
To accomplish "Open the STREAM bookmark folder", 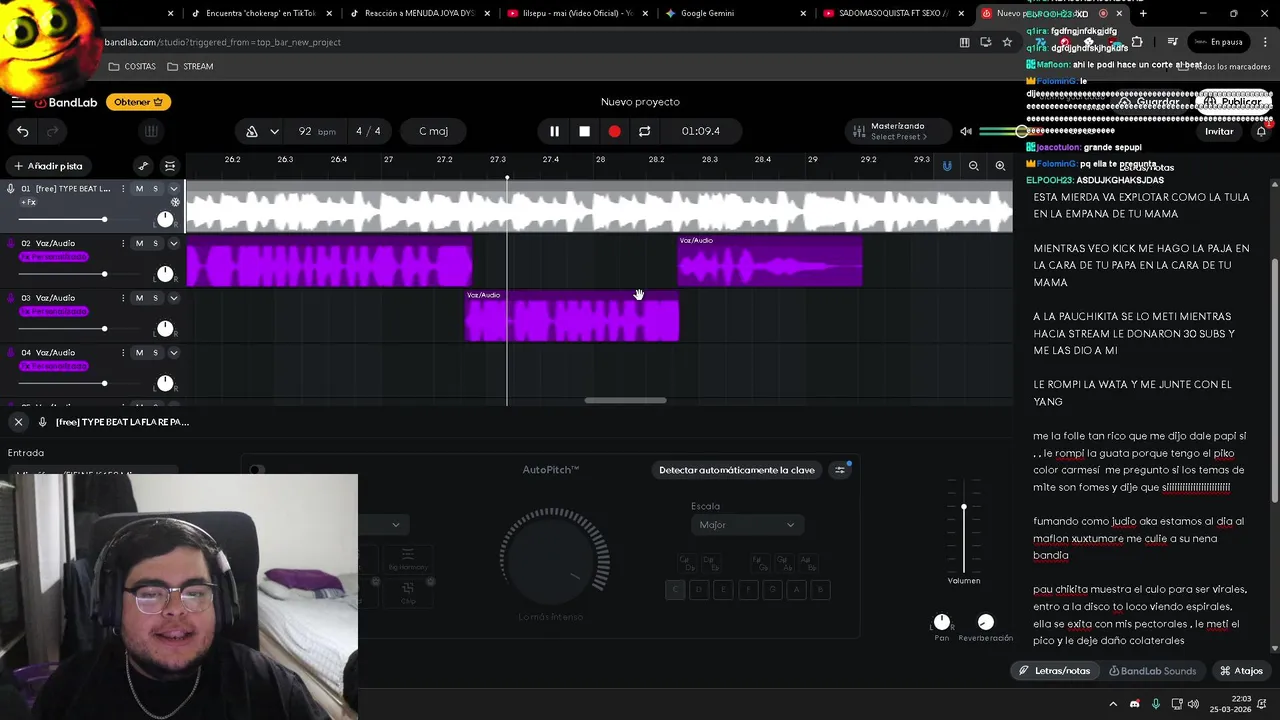I will [190, 66].
